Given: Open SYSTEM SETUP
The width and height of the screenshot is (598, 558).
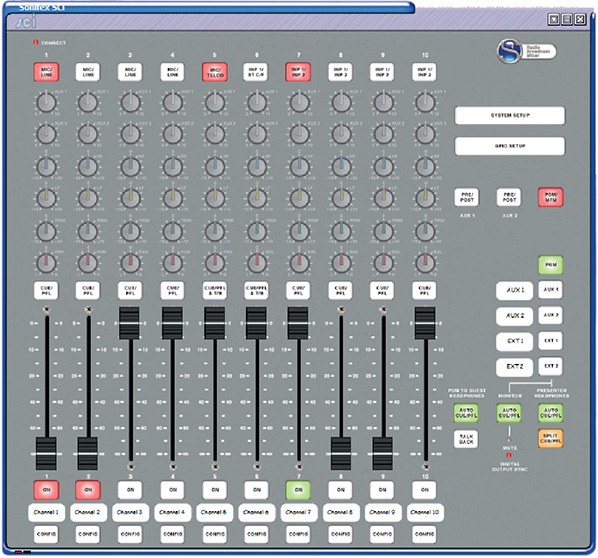Looking at the screenshot, I should click(x=510, y=115).
